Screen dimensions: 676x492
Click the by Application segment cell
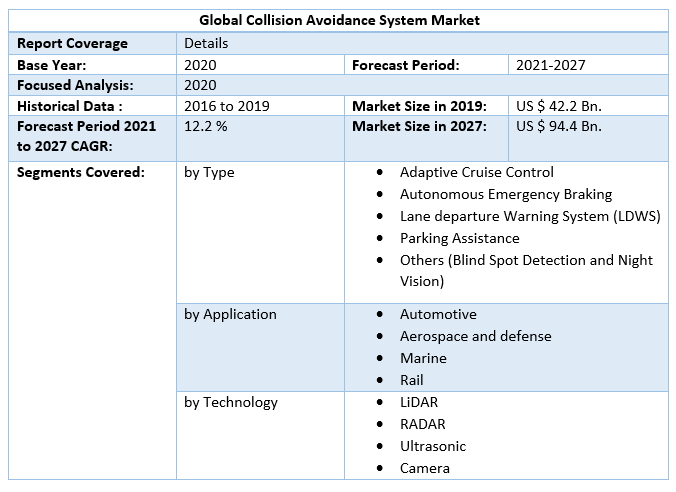[230, 314]
